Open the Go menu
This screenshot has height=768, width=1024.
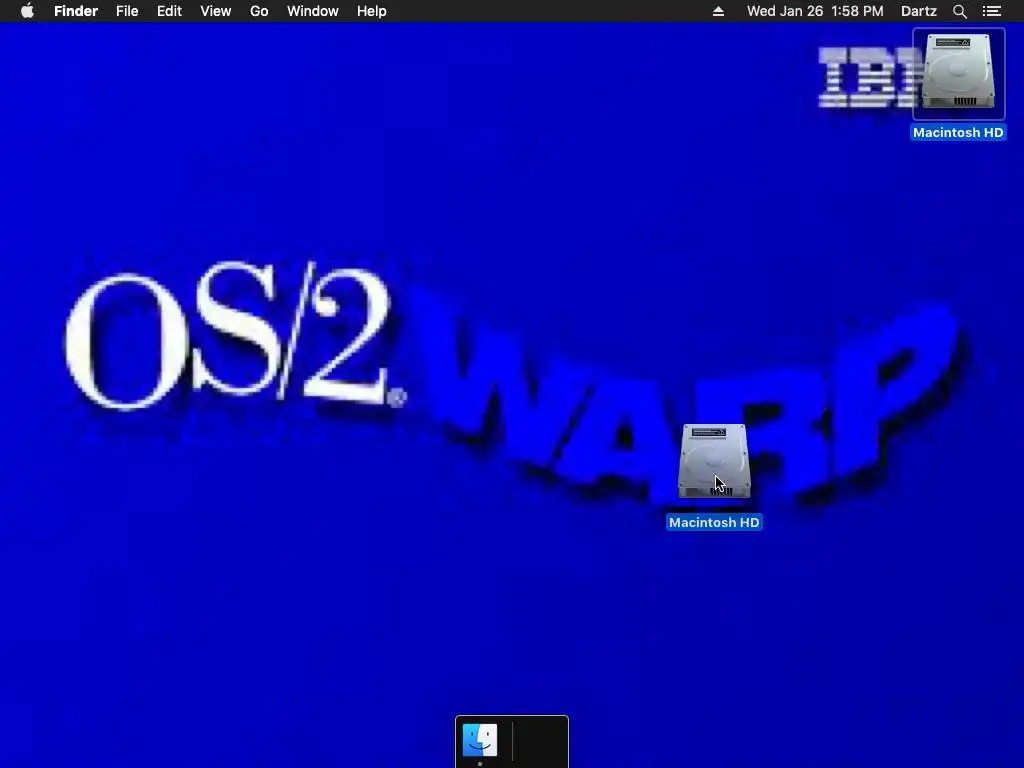259,11
